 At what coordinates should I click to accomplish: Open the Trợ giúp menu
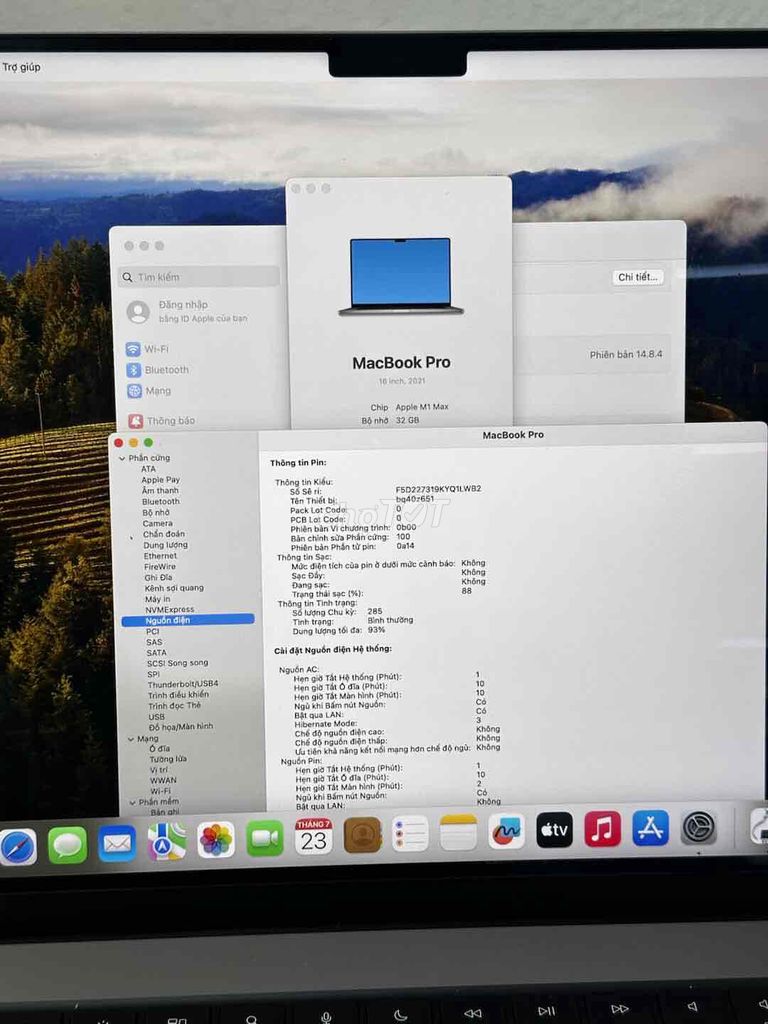pyautogui.click(x=21, y=67)
